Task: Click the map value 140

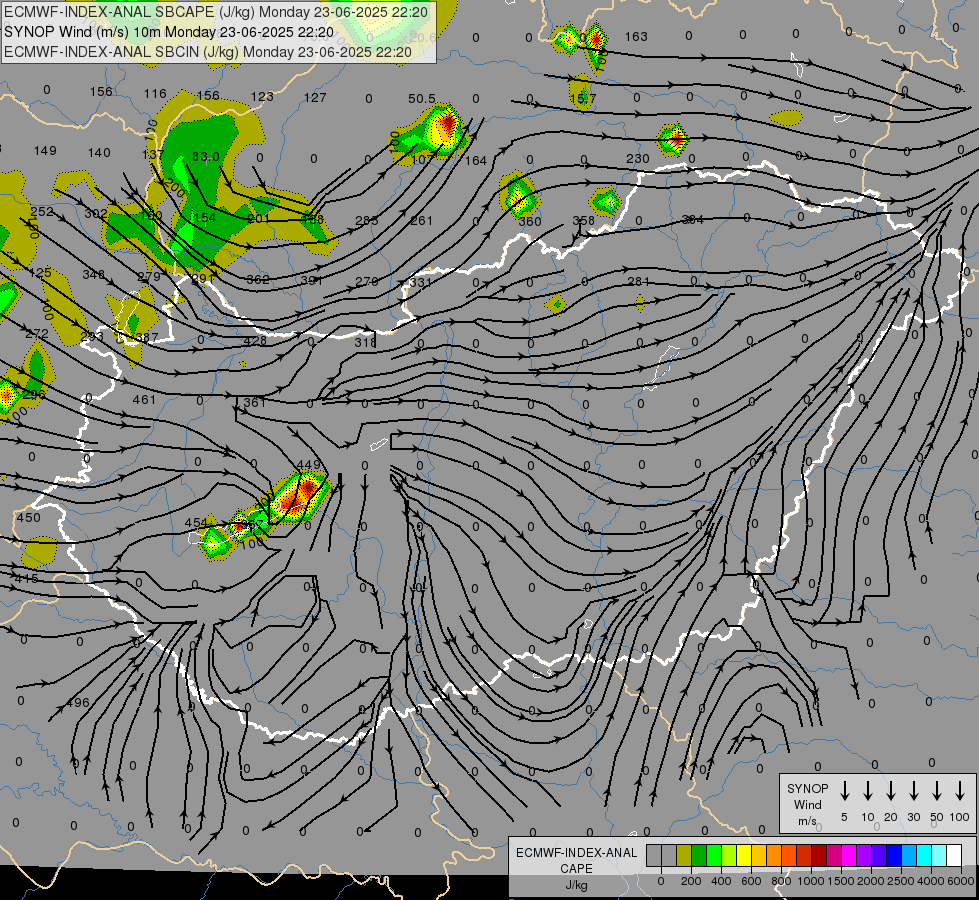Action: tap(99, 152)
